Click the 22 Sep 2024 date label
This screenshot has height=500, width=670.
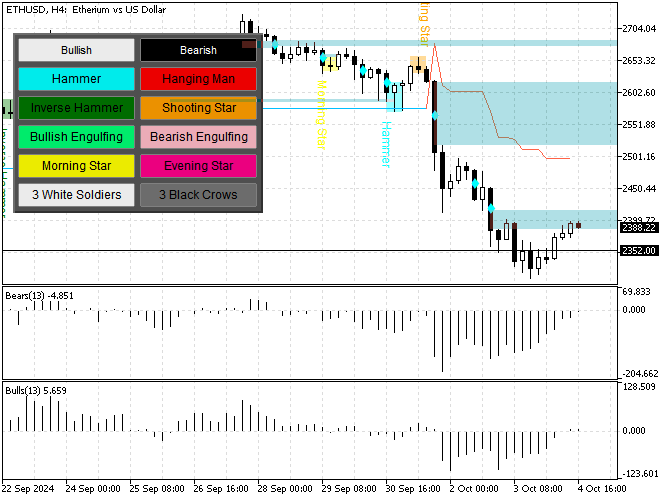[28, 488]
